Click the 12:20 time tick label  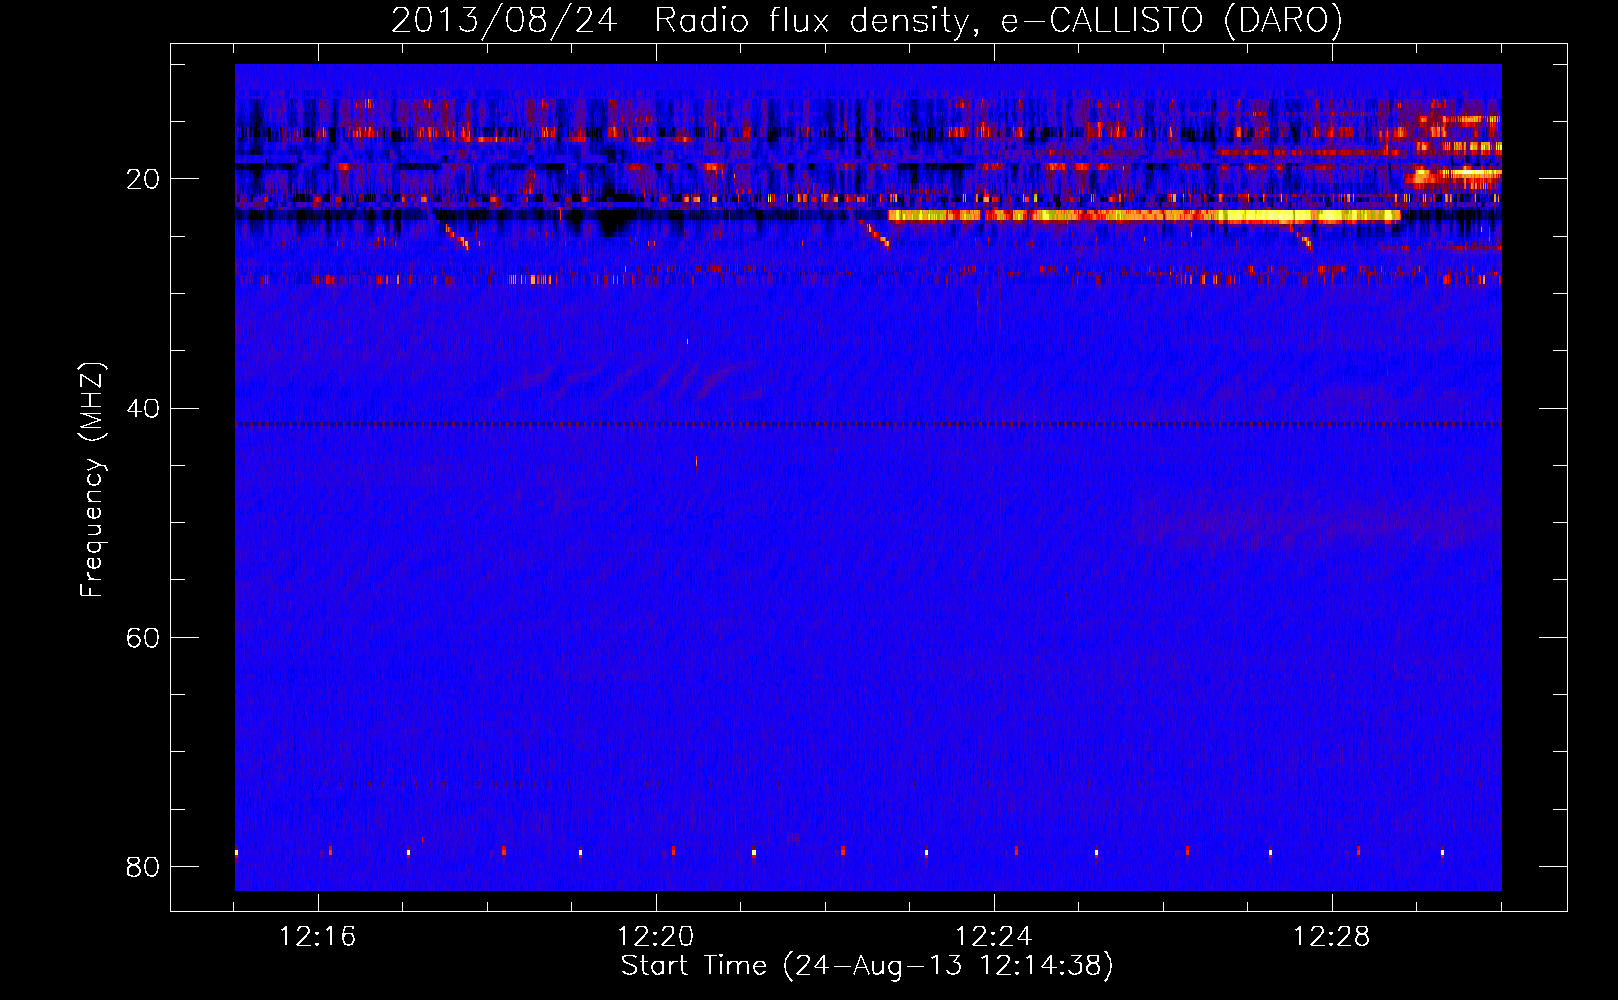pyautogui.click(x=655, y=937)
